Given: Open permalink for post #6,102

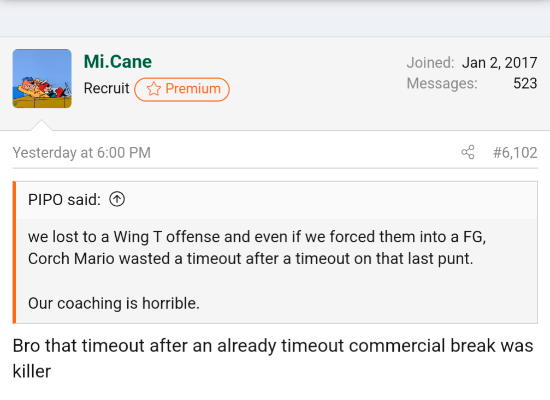Looking at the screenshot, I should [515, 153].
